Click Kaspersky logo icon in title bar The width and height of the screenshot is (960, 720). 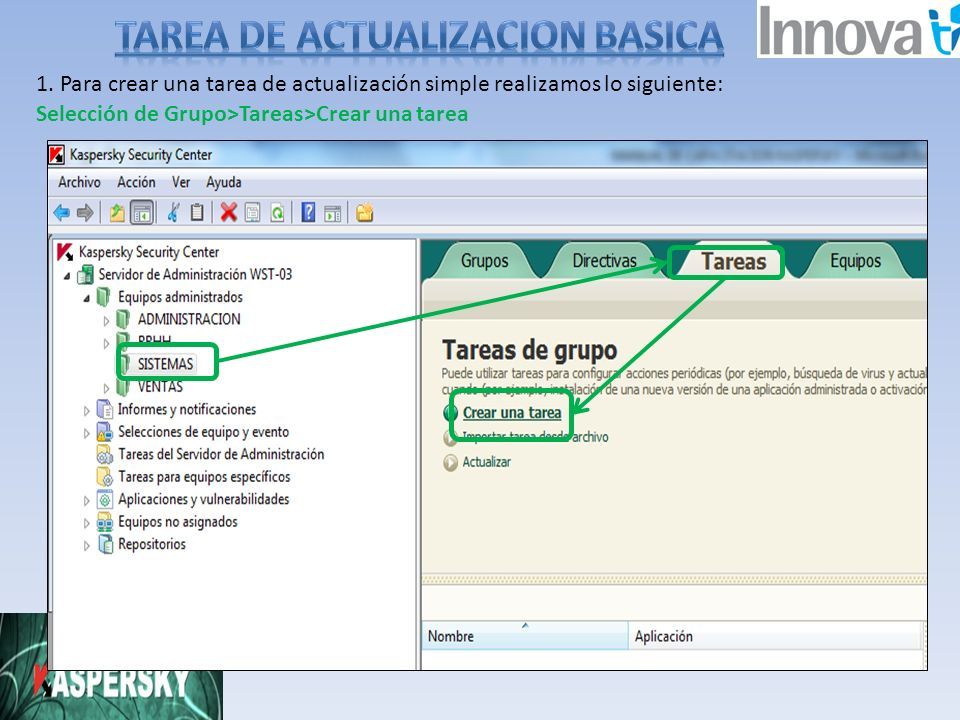point(57,155)
